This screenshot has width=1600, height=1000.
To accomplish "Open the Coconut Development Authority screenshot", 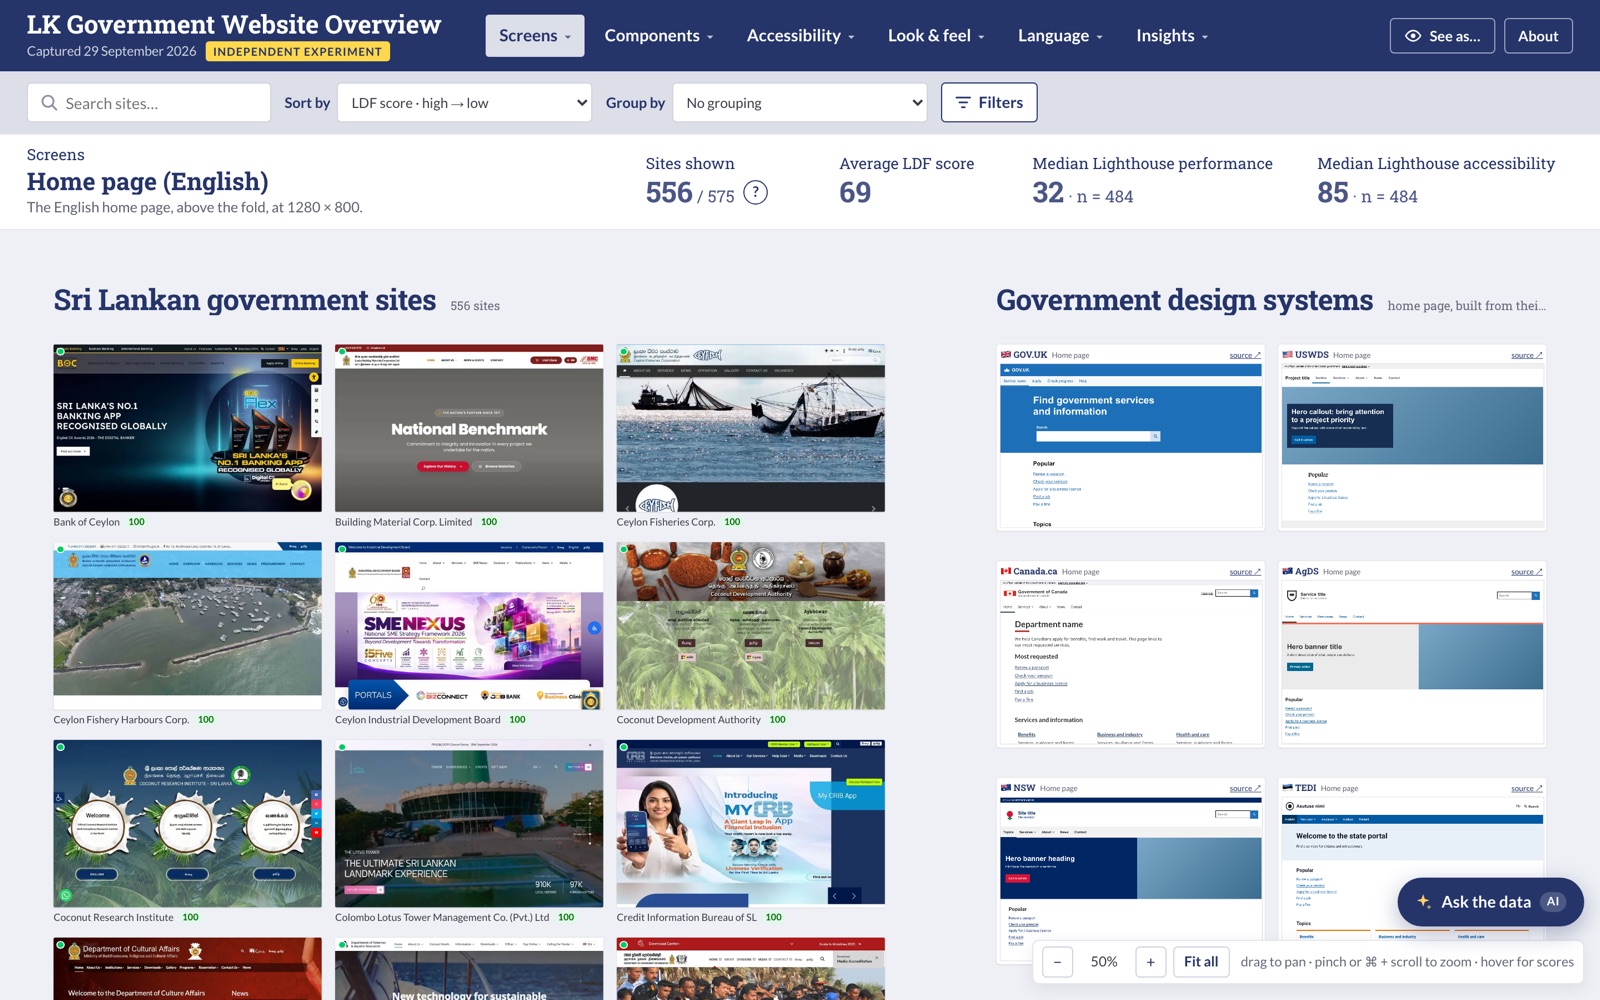I will click(x=751, y=626).
